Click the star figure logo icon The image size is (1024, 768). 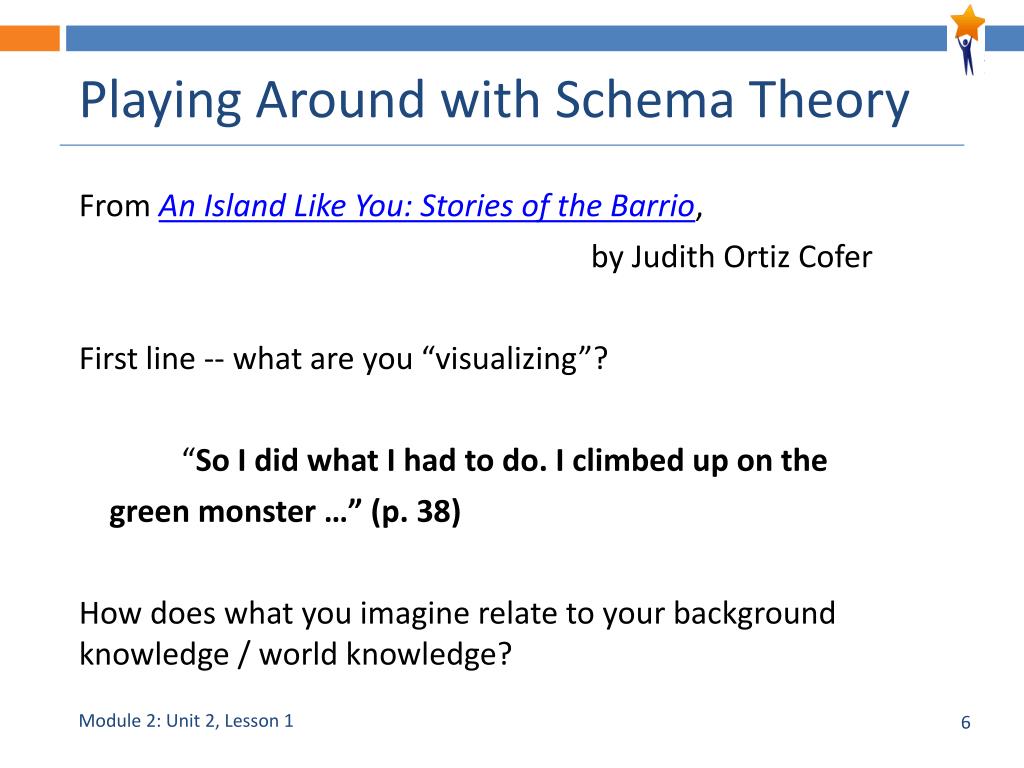click(967, 40)
